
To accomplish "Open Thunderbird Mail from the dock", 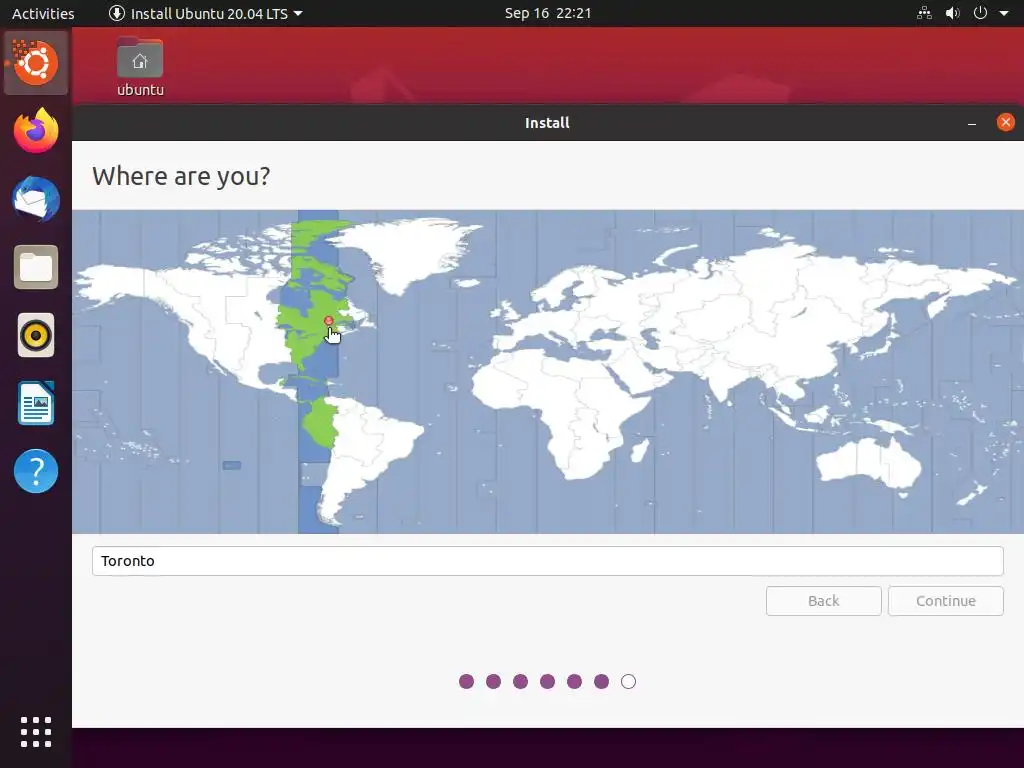I will [36, 199].
